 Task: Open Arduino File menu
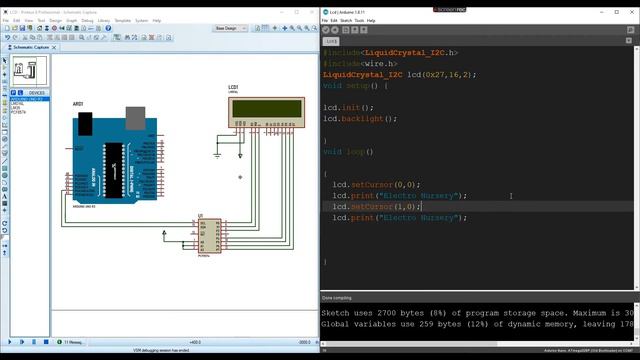click(325, 20)
